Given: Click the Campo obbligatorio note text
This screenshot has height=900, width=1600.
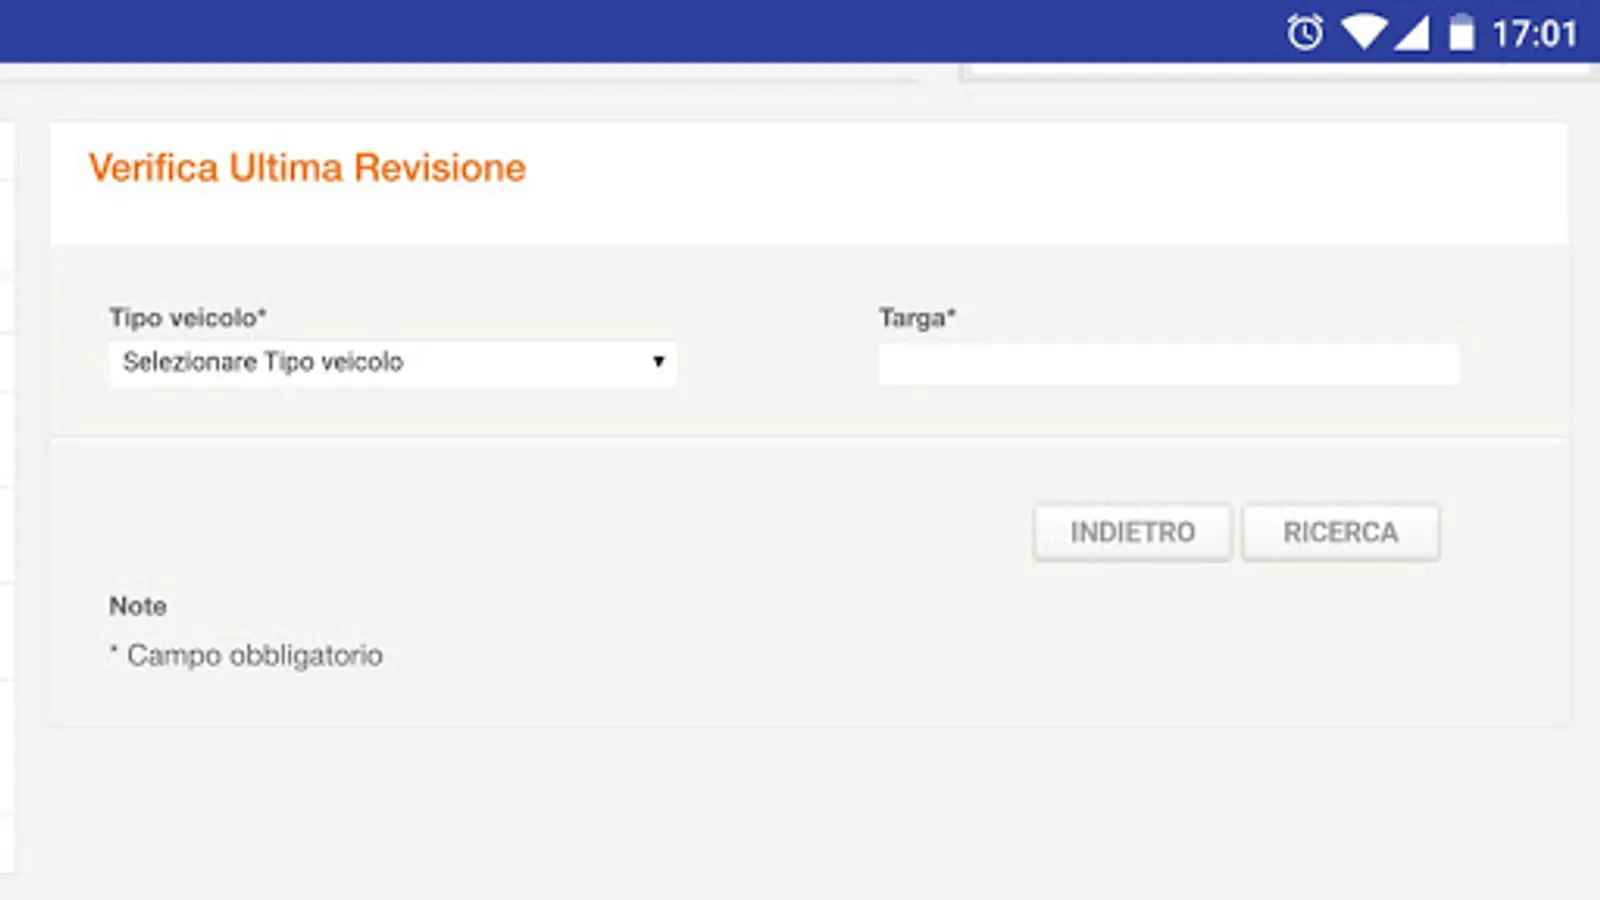Looking at the screenshot, I should (246, 655).
